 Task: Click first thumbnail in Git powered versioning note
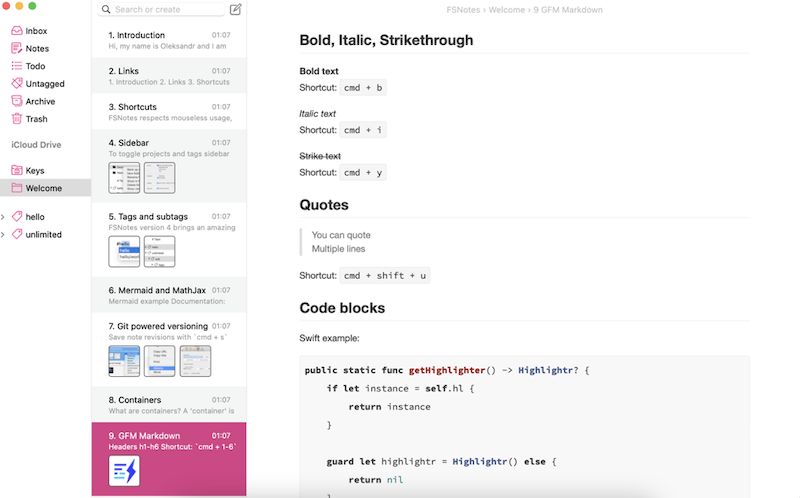[124, 361]
